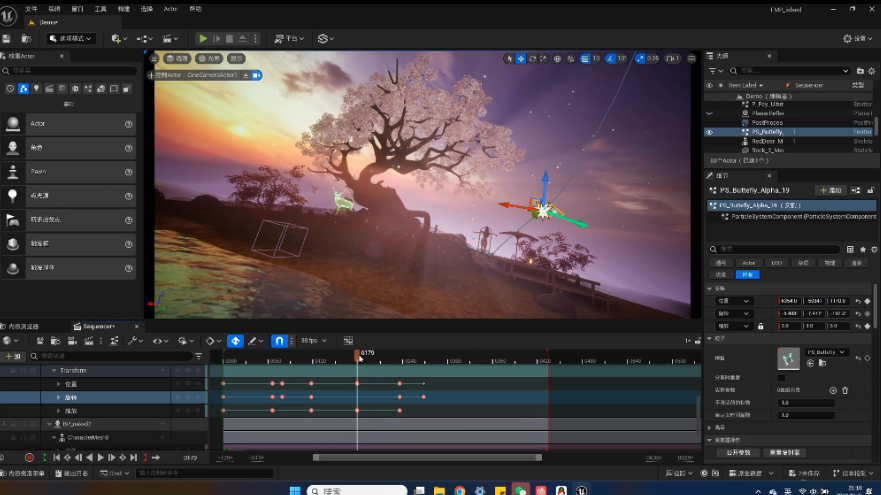The image size is (881, 495).
Task: Maximize the viewport with the corner layout icon
Action: tap(692, 58)
